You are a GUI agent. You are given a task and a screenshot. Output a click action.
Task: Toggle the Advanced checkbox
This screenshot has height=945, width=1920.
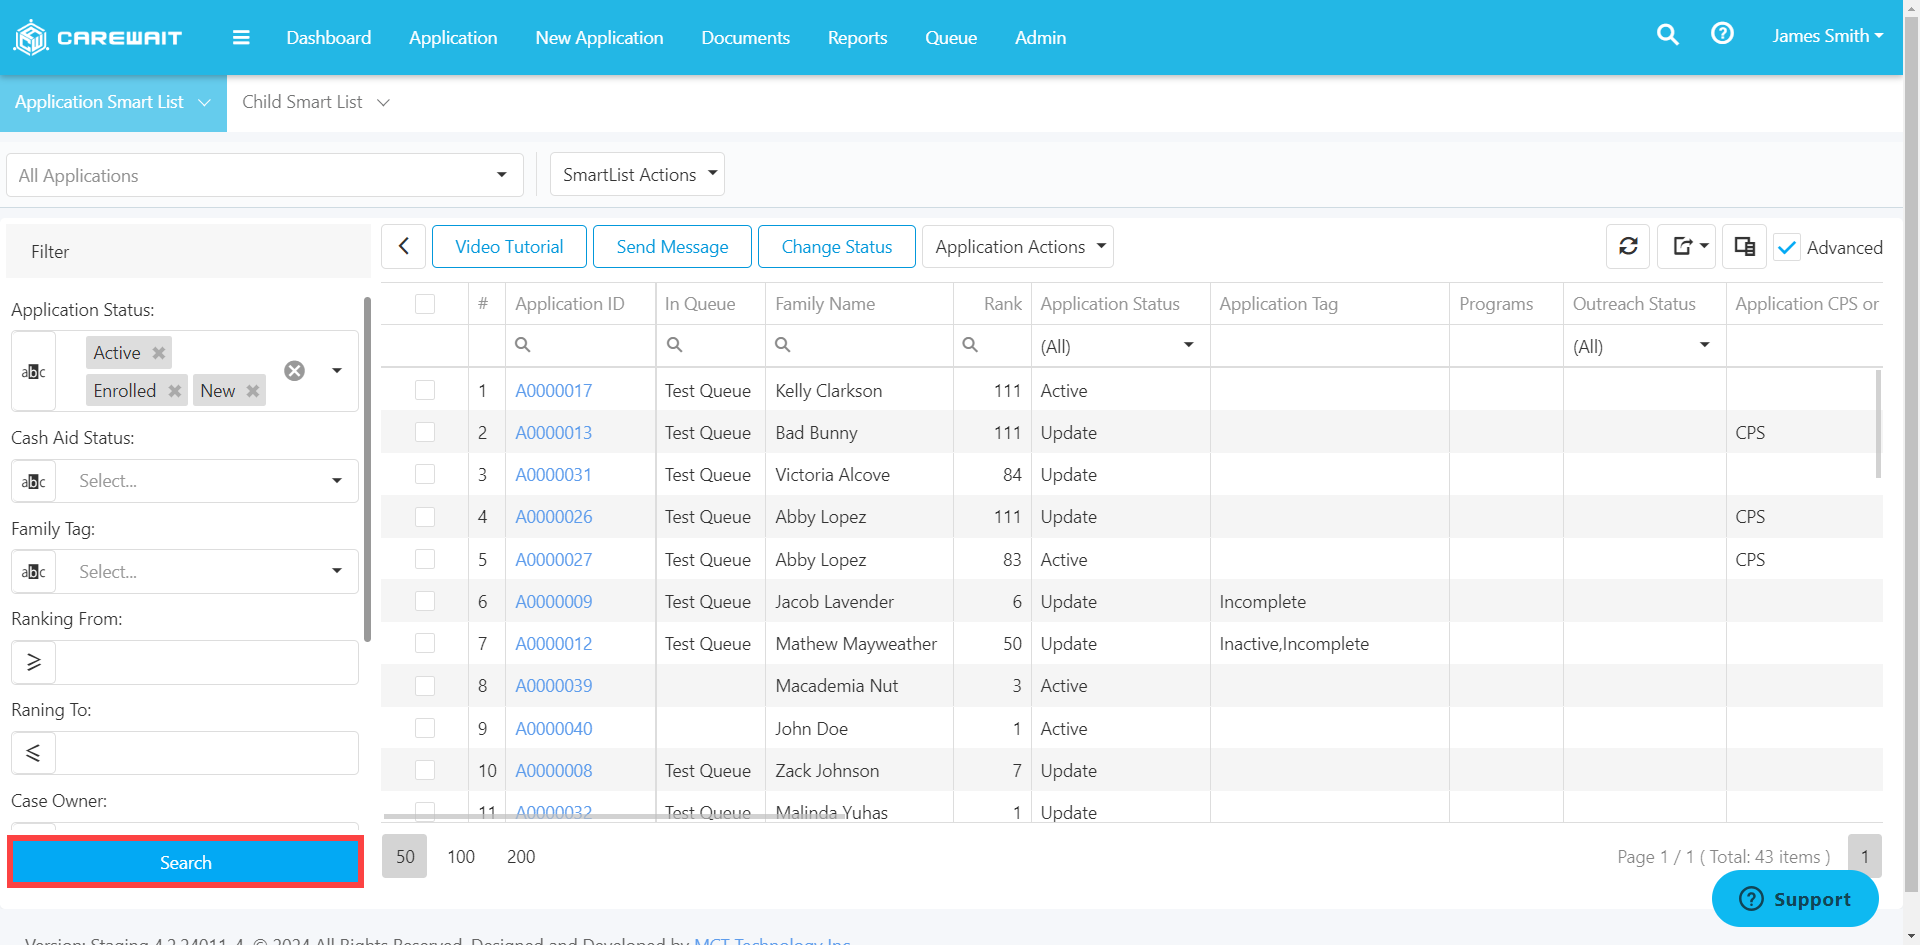(1787, 247)
